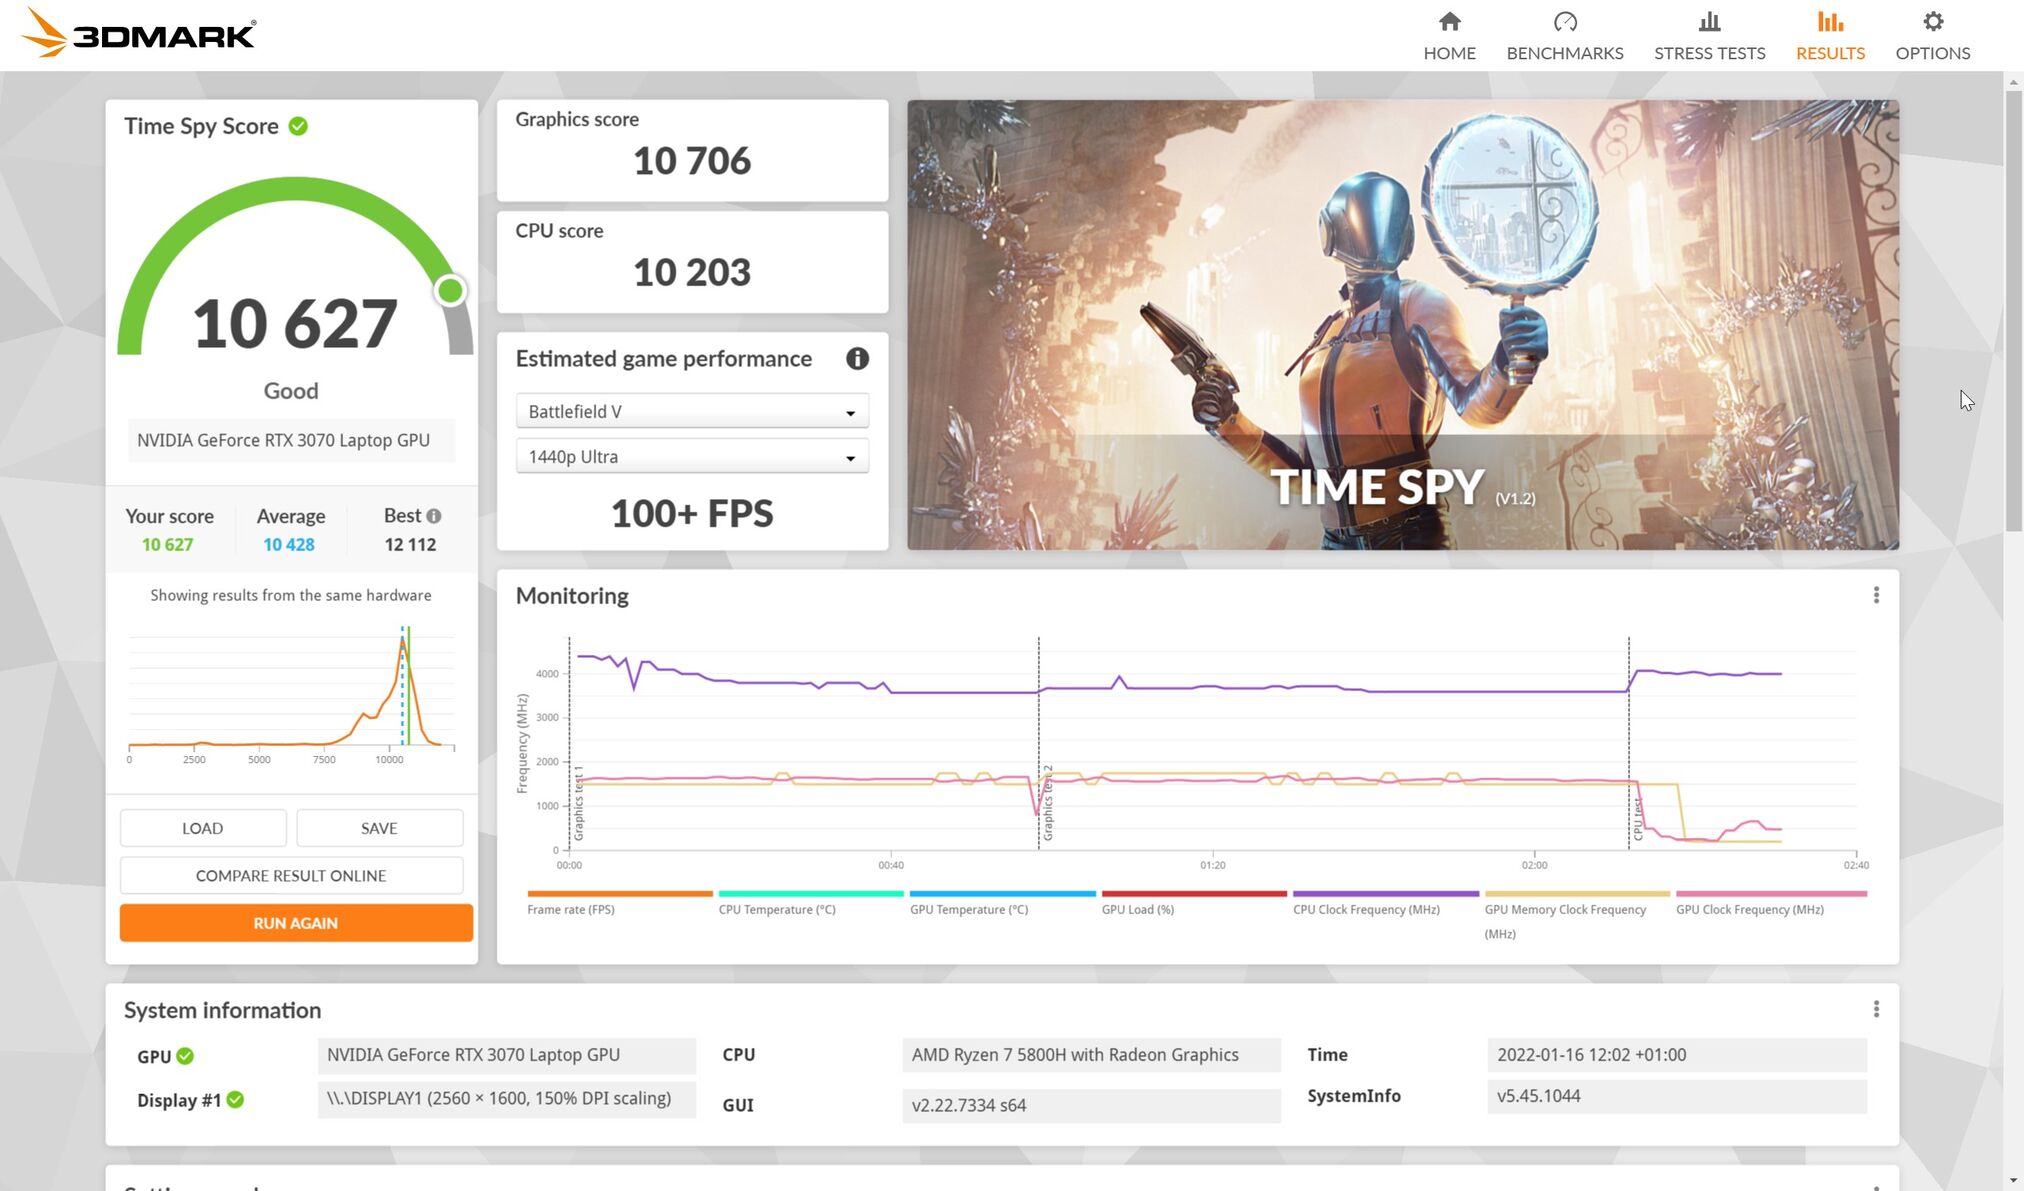The width and height of the screenshot is (2024, 1191).
Task: Click the Time Spy Score validation checkmark
Action: pyautogui.click(x=298, y=126)
